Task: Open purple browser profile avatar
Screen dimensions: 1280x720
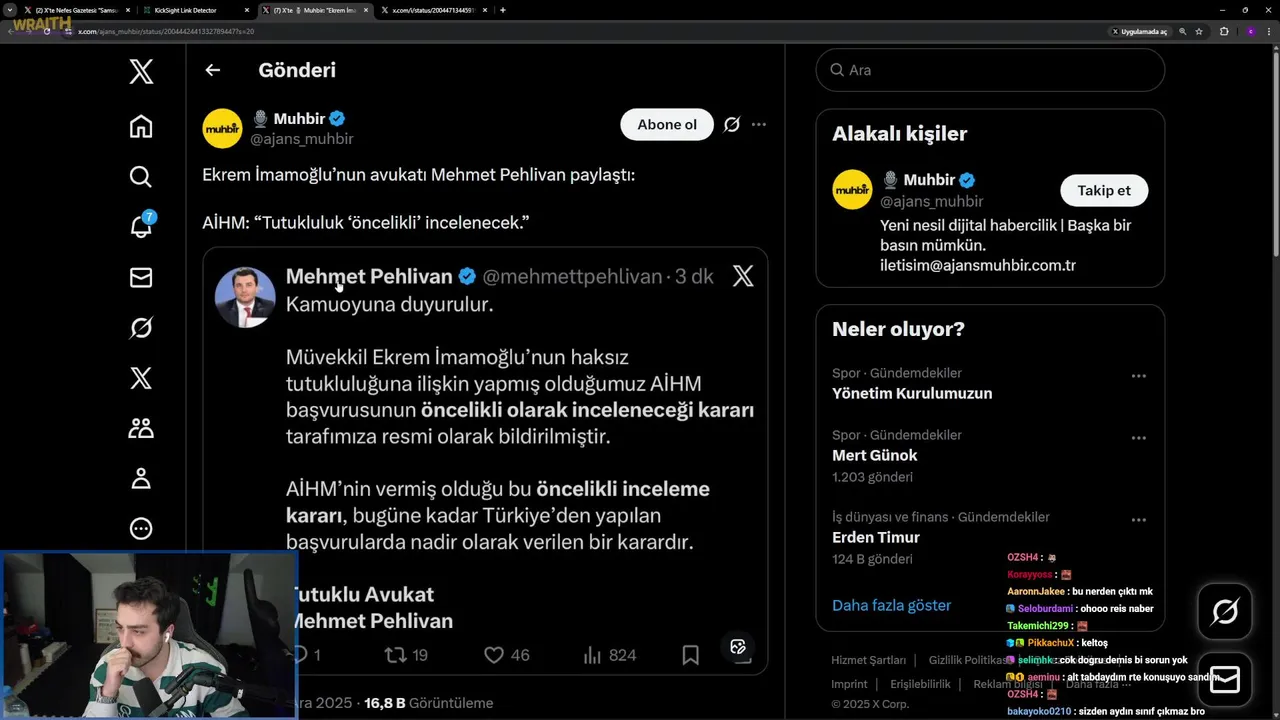Action: [1250, 31]
